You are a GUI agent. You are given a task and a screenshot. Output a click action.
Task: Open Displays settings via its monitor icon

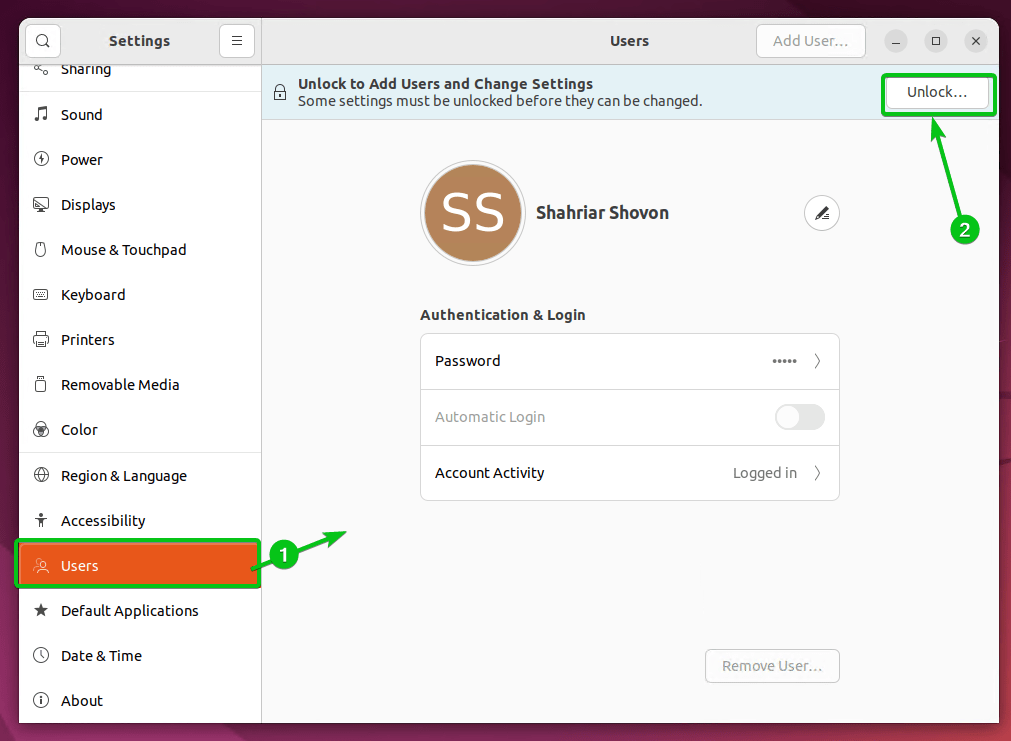[41, 204]
